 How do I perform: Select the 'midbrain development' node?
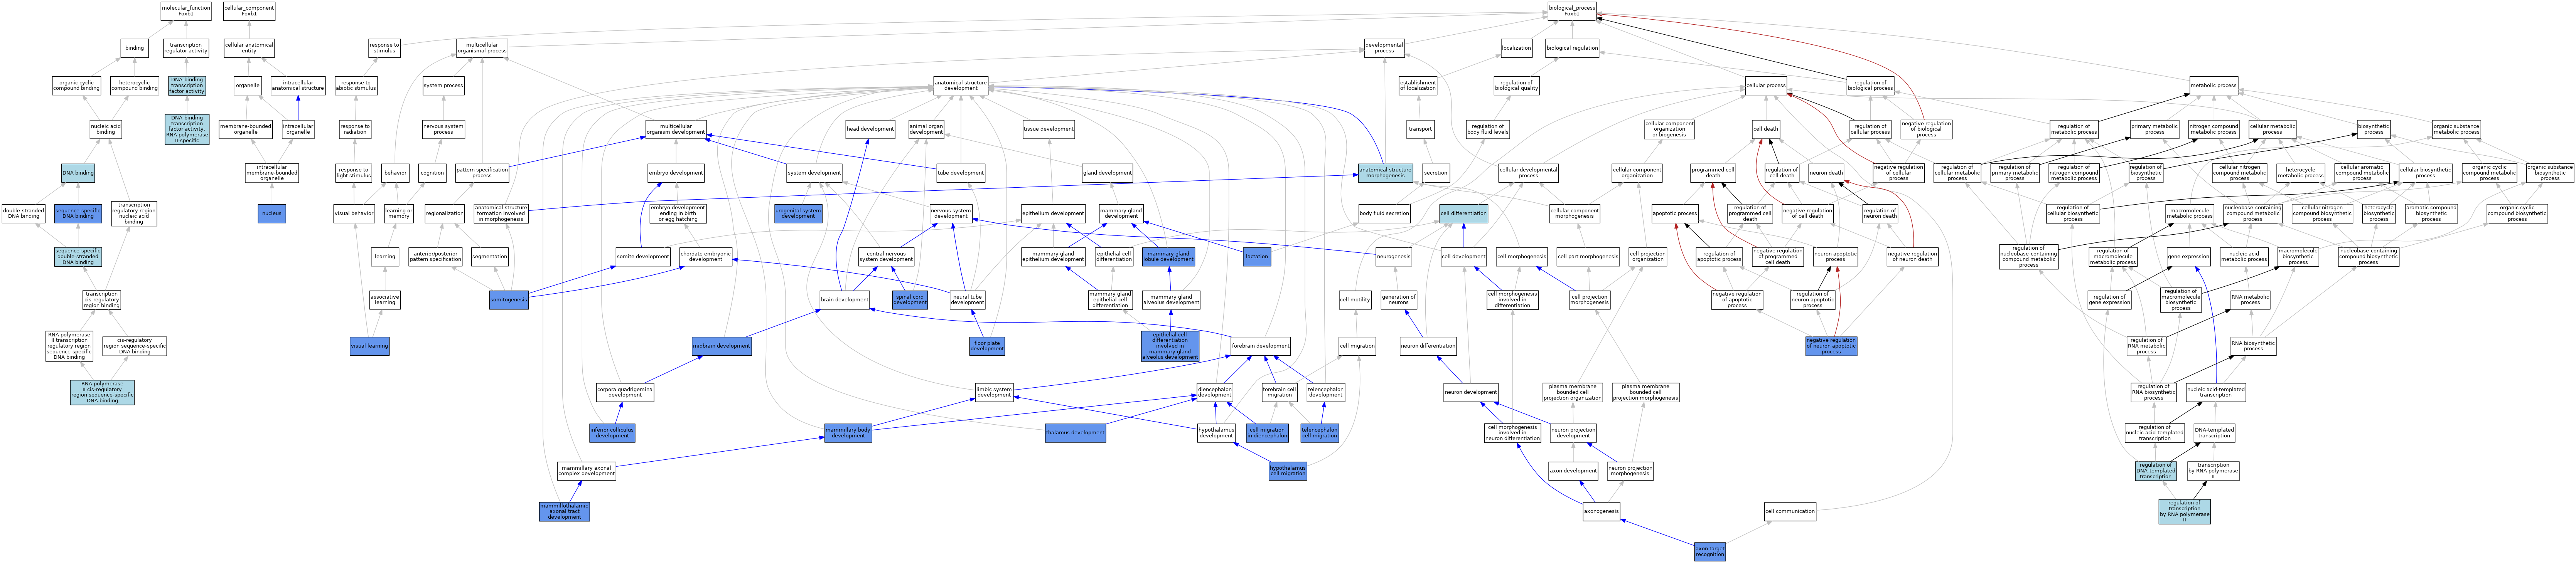(x=721, y=346)
